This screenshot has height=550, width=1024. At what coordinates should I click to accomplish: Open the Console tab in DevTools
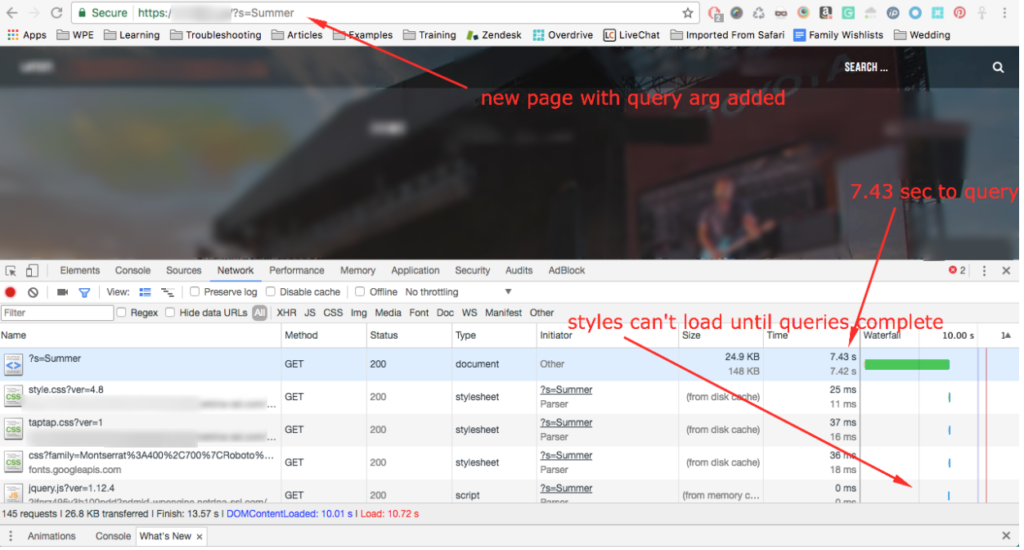pos(132,270)
